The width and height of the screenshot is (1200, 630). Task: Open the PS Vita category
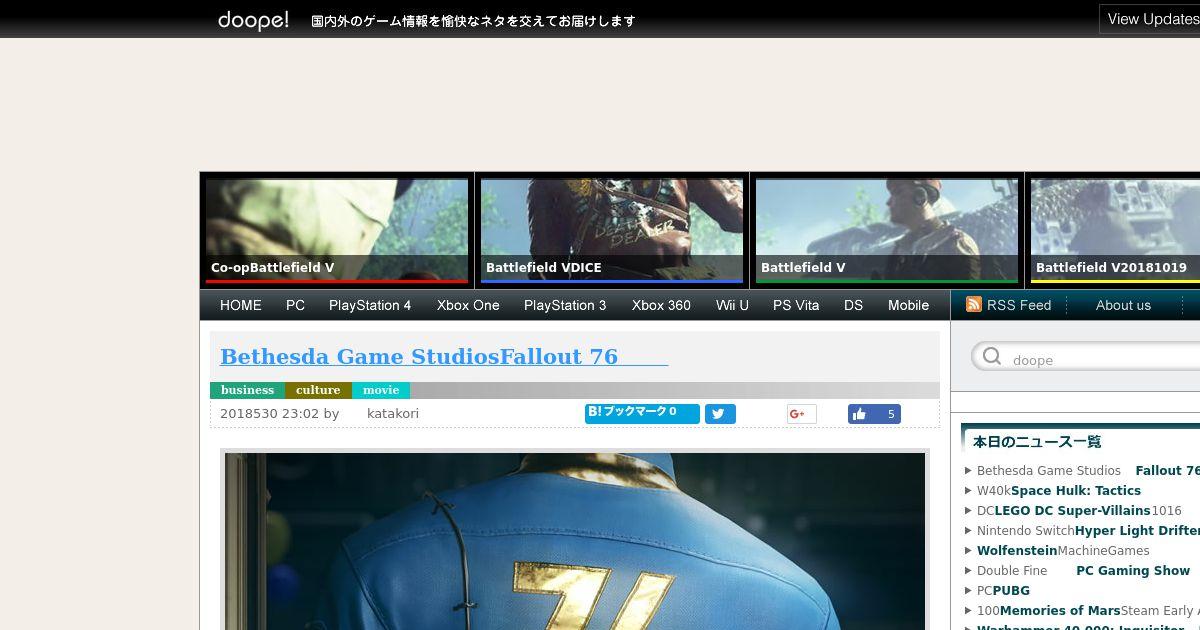click(x=796, y=305)
